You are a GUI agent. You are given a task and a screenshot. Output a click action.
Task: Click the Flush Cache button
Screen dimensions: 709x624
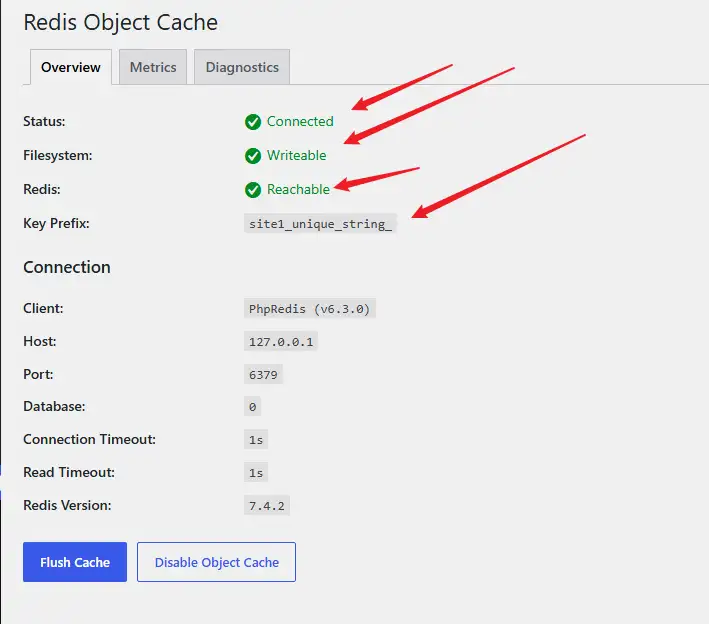click(x=75, y=562)
